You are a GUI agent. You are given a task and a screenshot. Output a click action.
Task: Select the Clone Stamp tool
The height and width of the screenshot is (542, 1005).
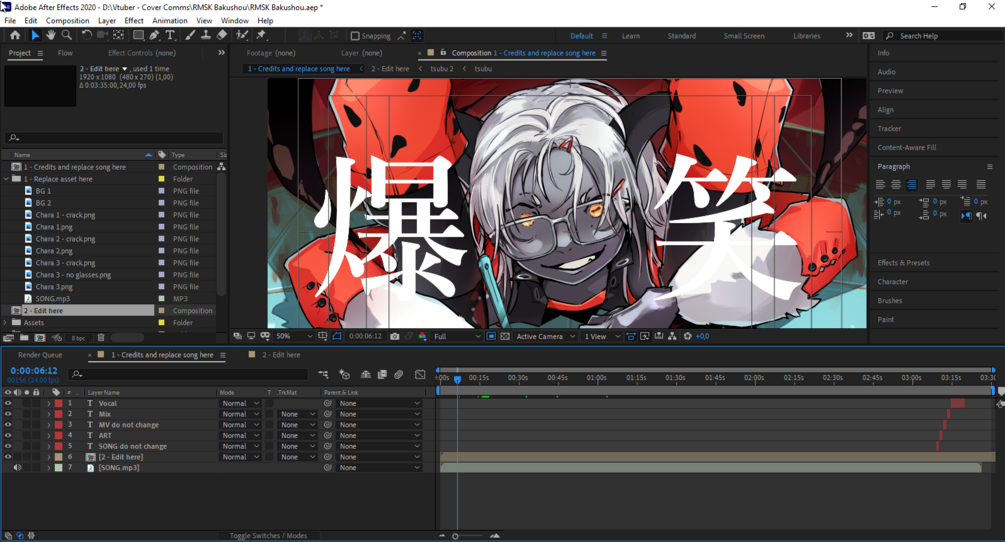(206, 35)
